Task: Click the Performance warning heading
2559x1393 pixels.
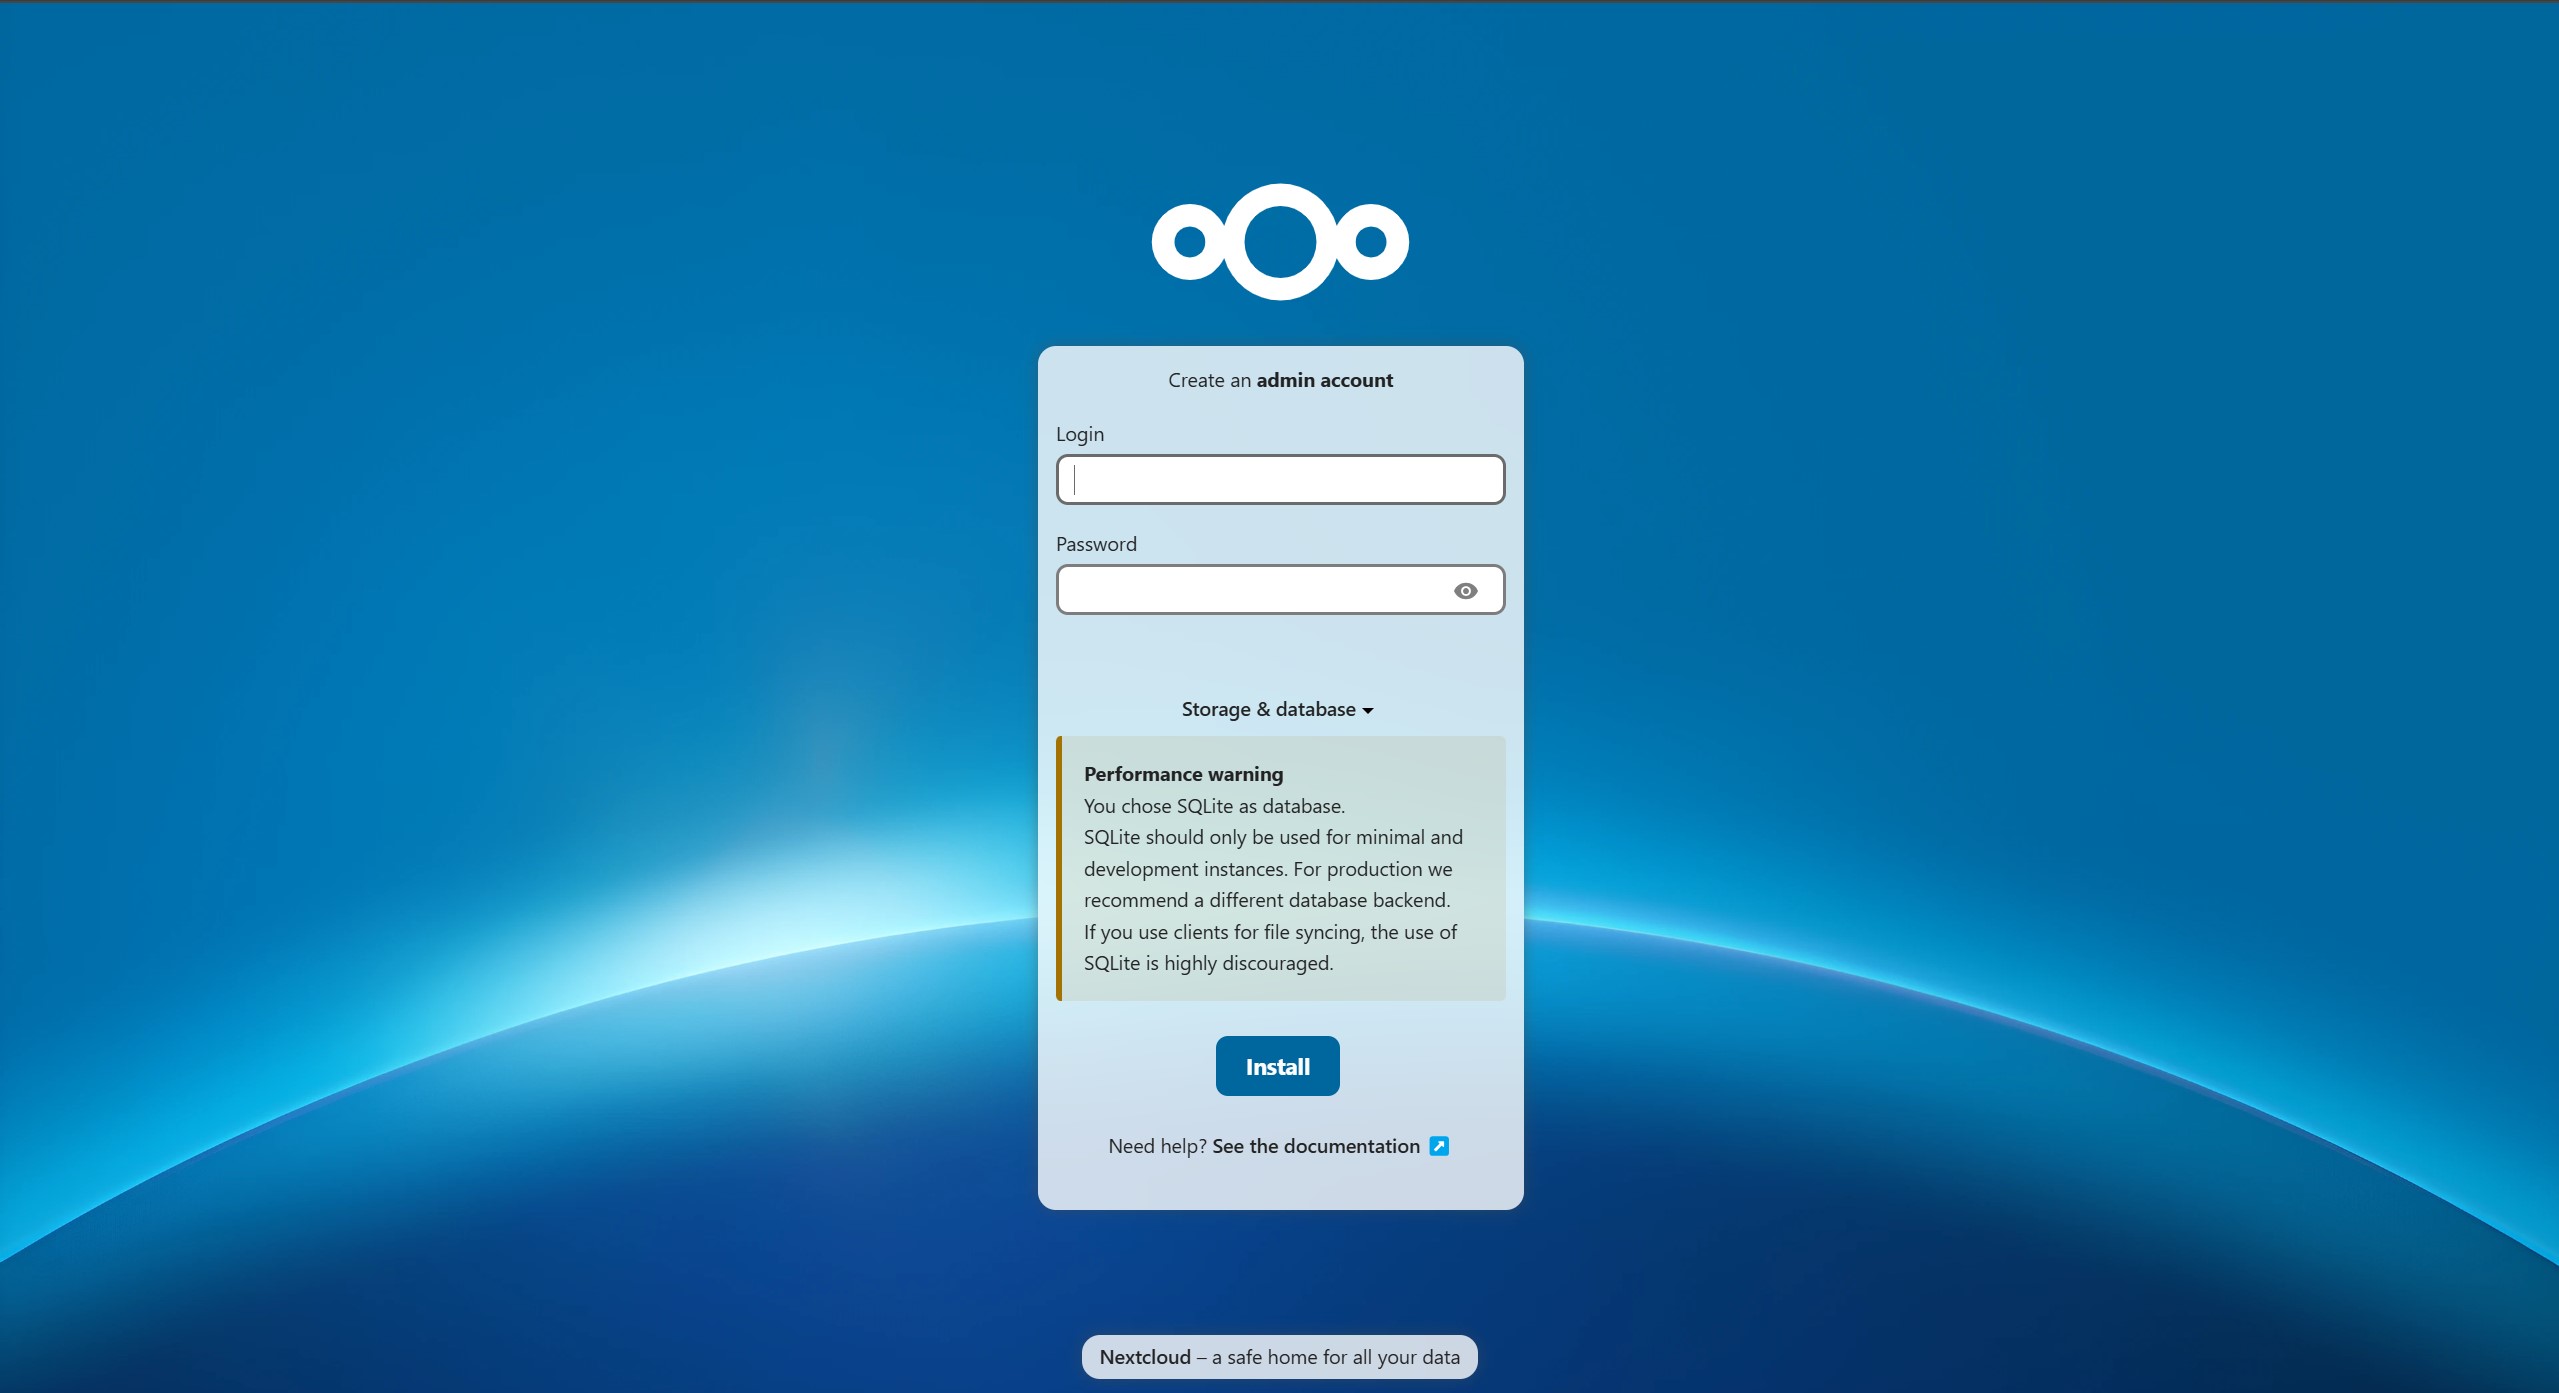Action: (1183, 774)
